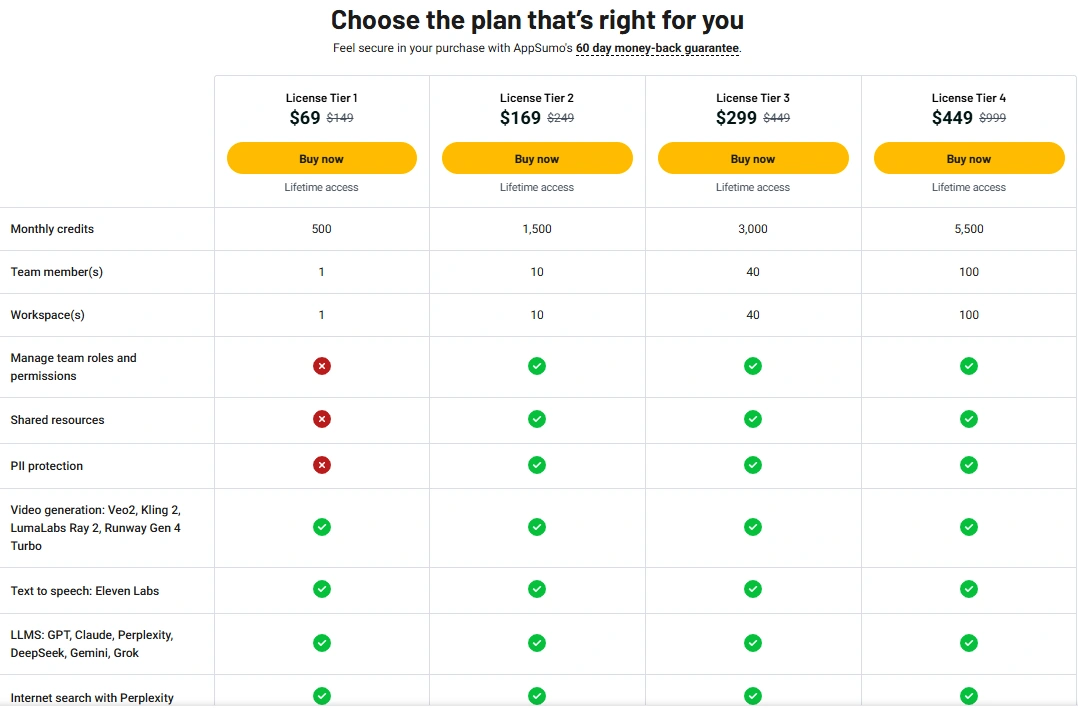Click Tier 4 Internet search checkmark

969,696
